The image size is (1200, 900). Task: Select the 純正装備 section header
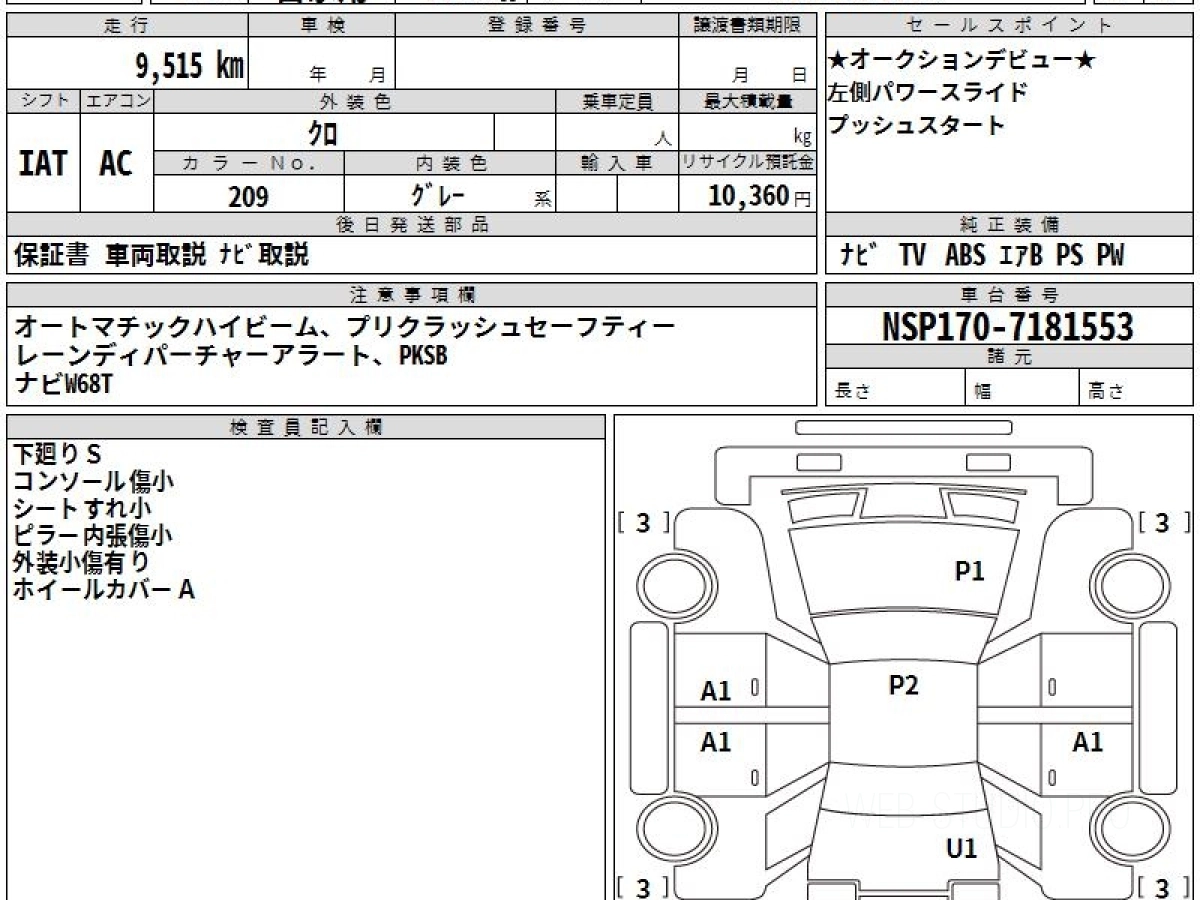pos(1009,225)
